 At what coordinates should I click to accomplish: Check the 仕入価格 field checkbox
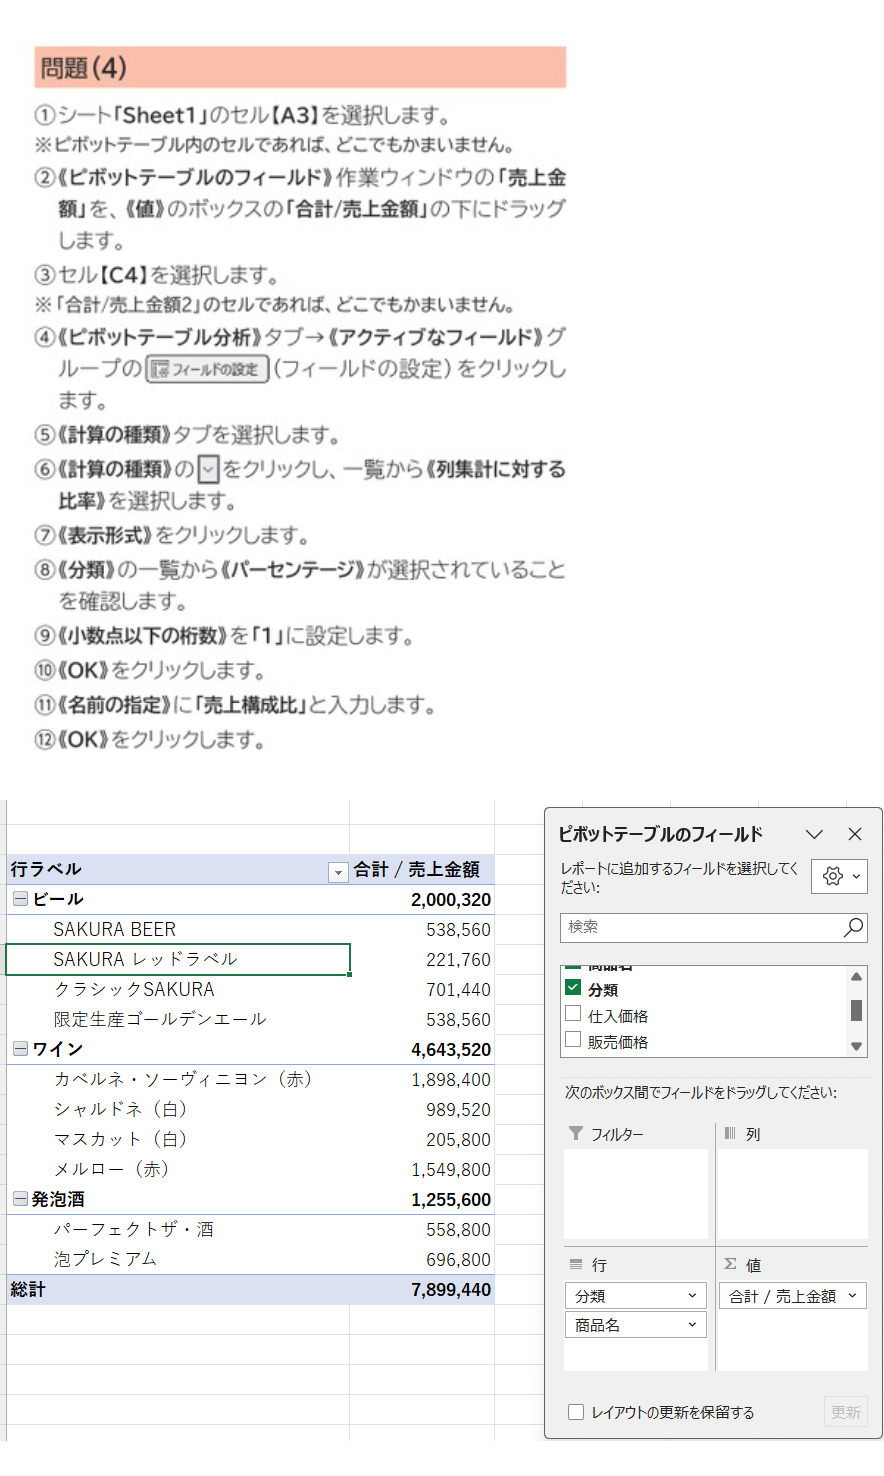[x=573, y=1014]
